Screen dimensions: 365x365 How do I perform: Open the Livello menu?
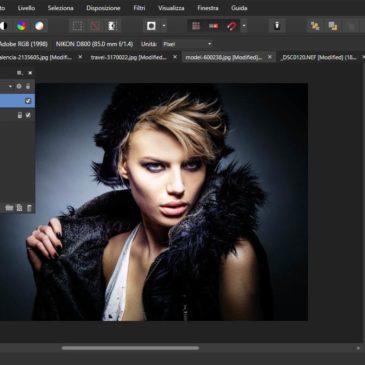coord(26,8)
